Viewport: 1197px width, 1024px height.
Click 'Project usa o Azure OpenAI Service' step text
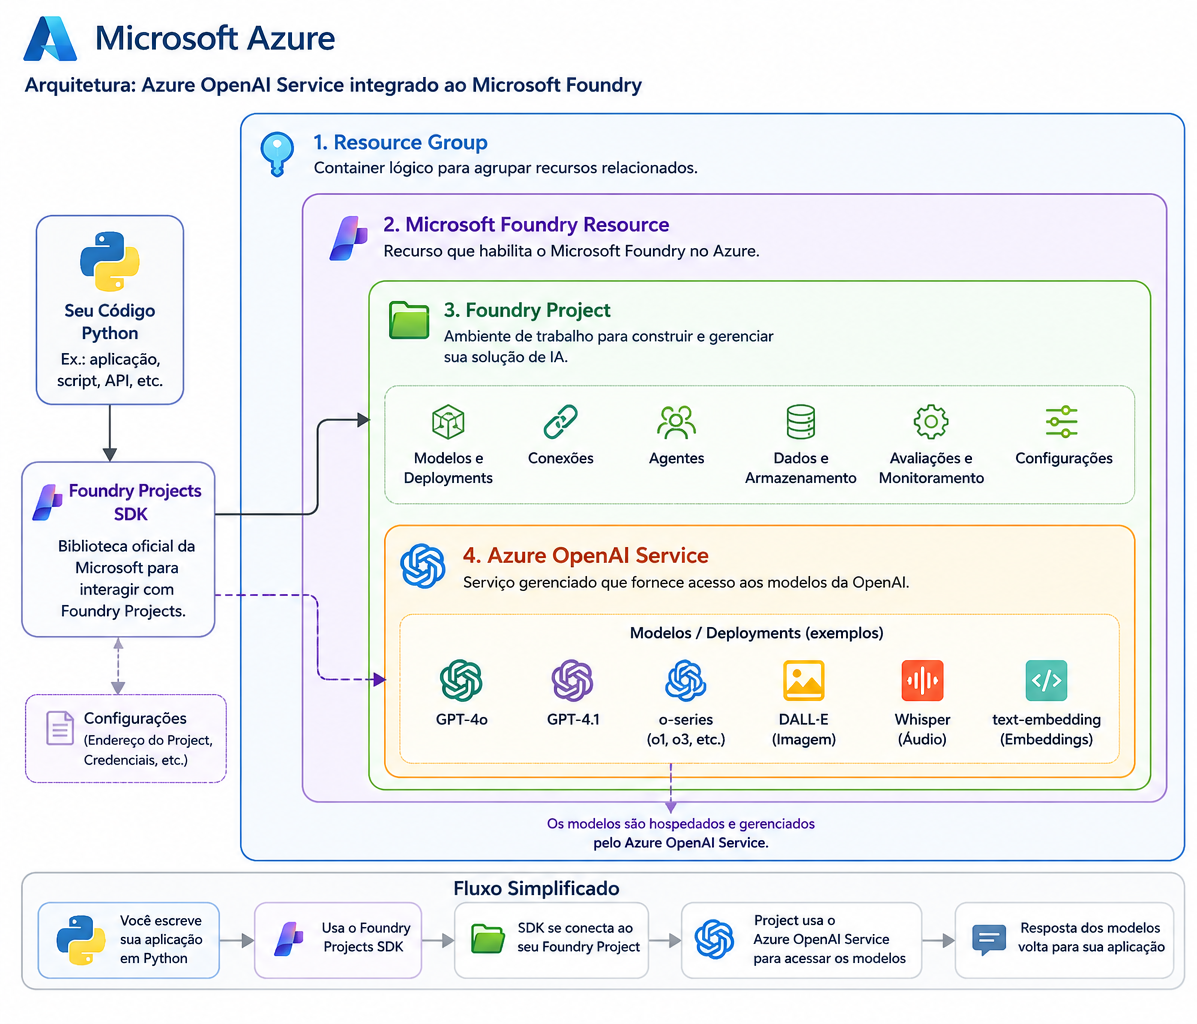pos(829,939)
